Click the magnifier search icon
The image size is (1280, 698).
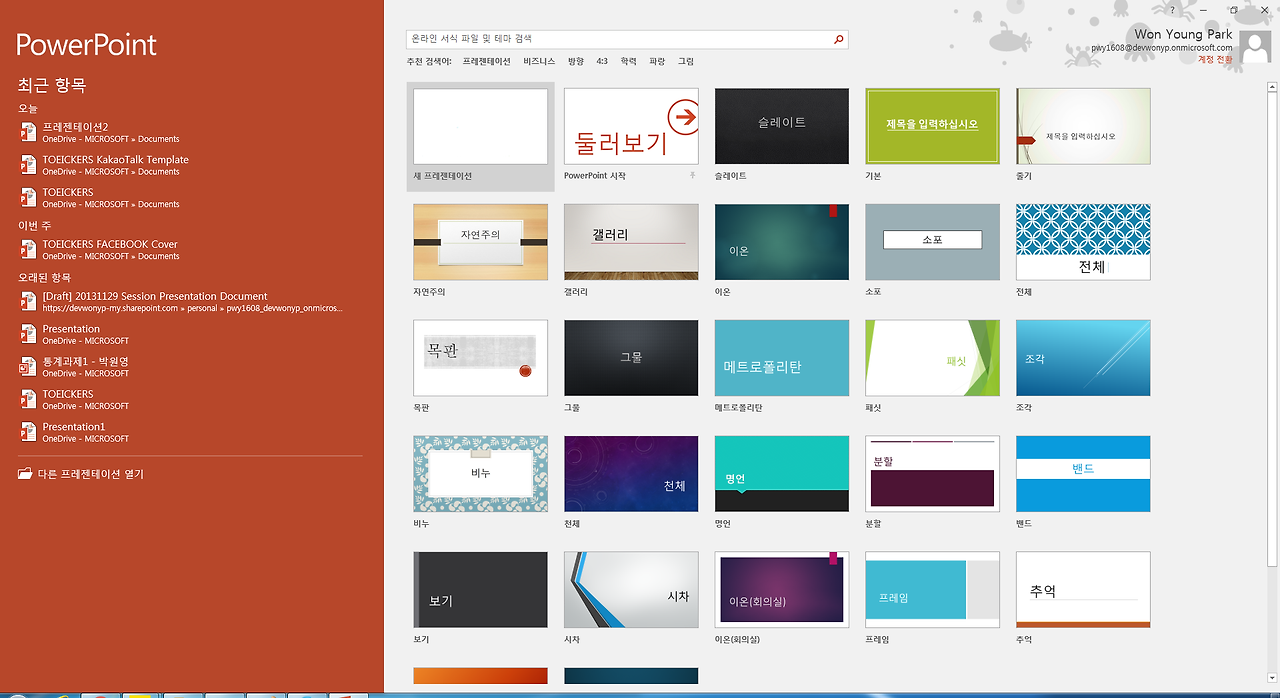pos(838,39)
